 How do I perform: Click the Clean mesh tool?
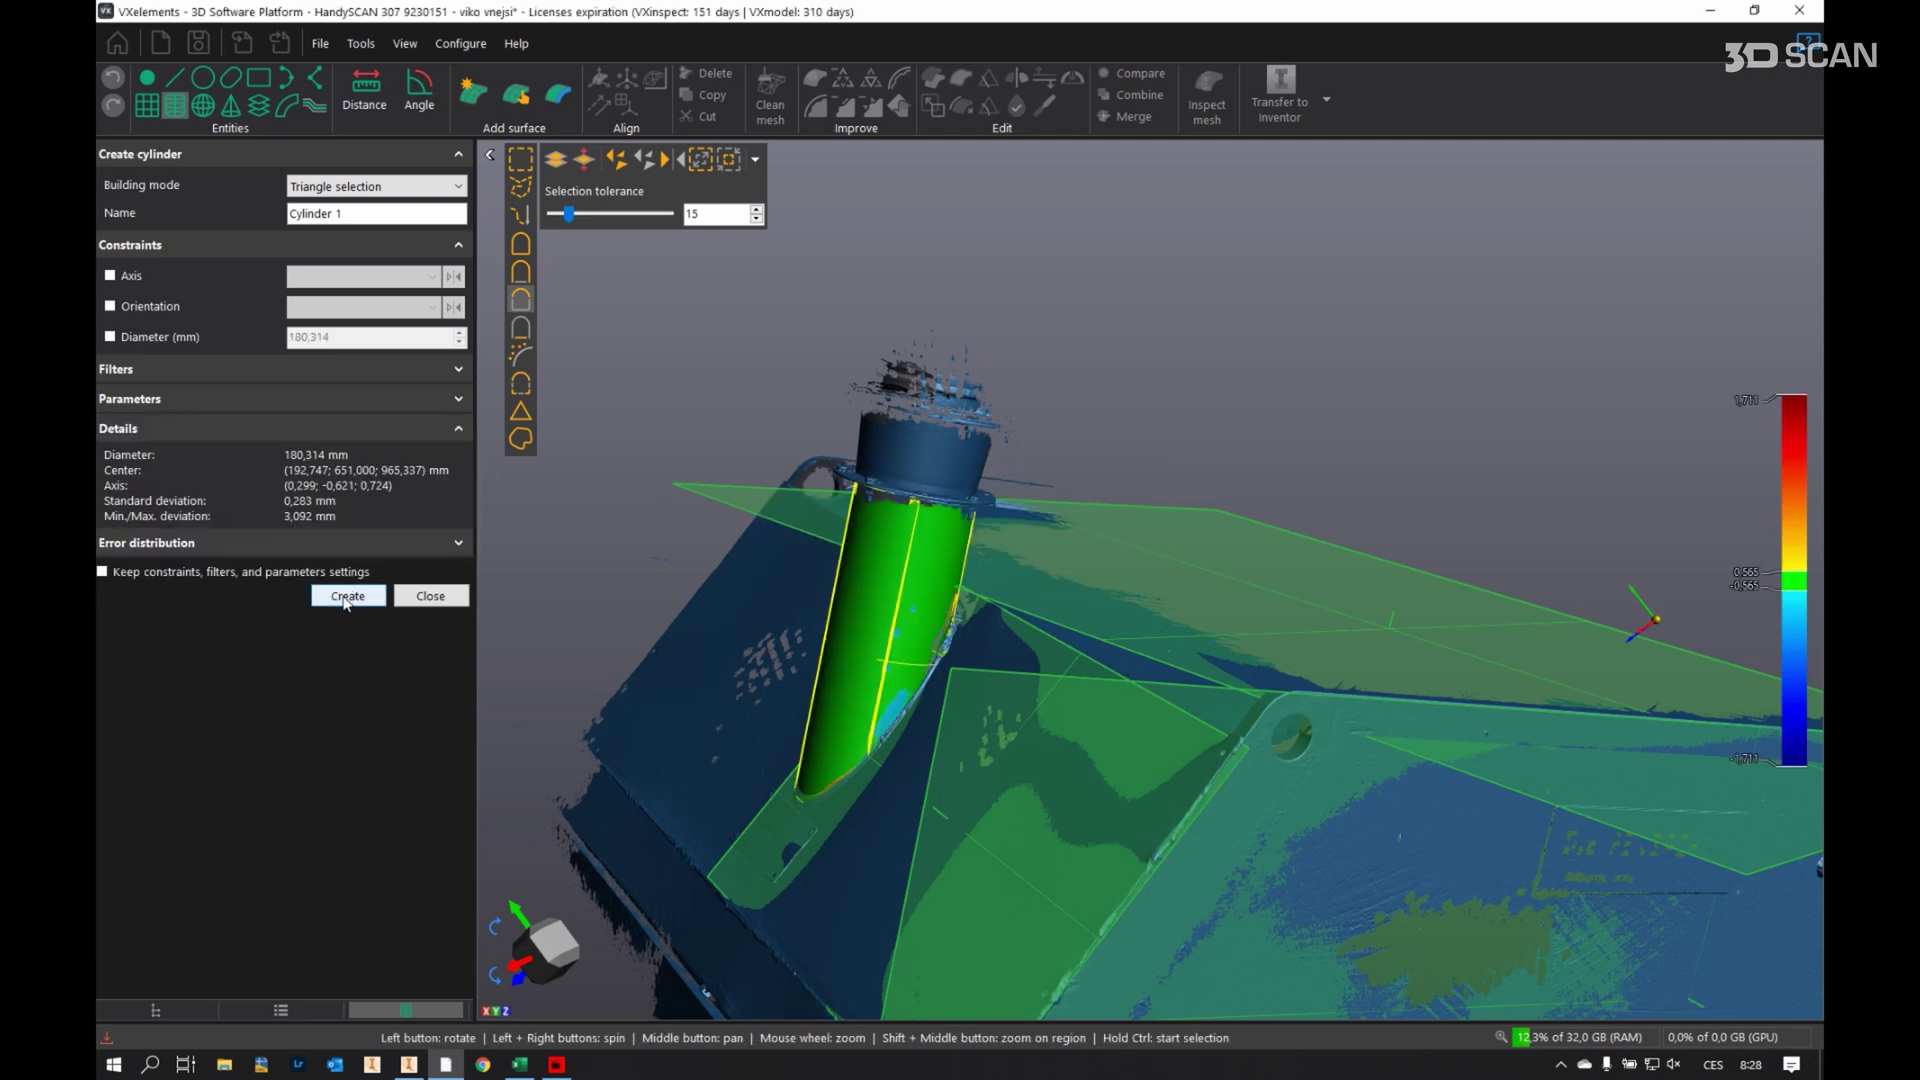click(770, 96)
